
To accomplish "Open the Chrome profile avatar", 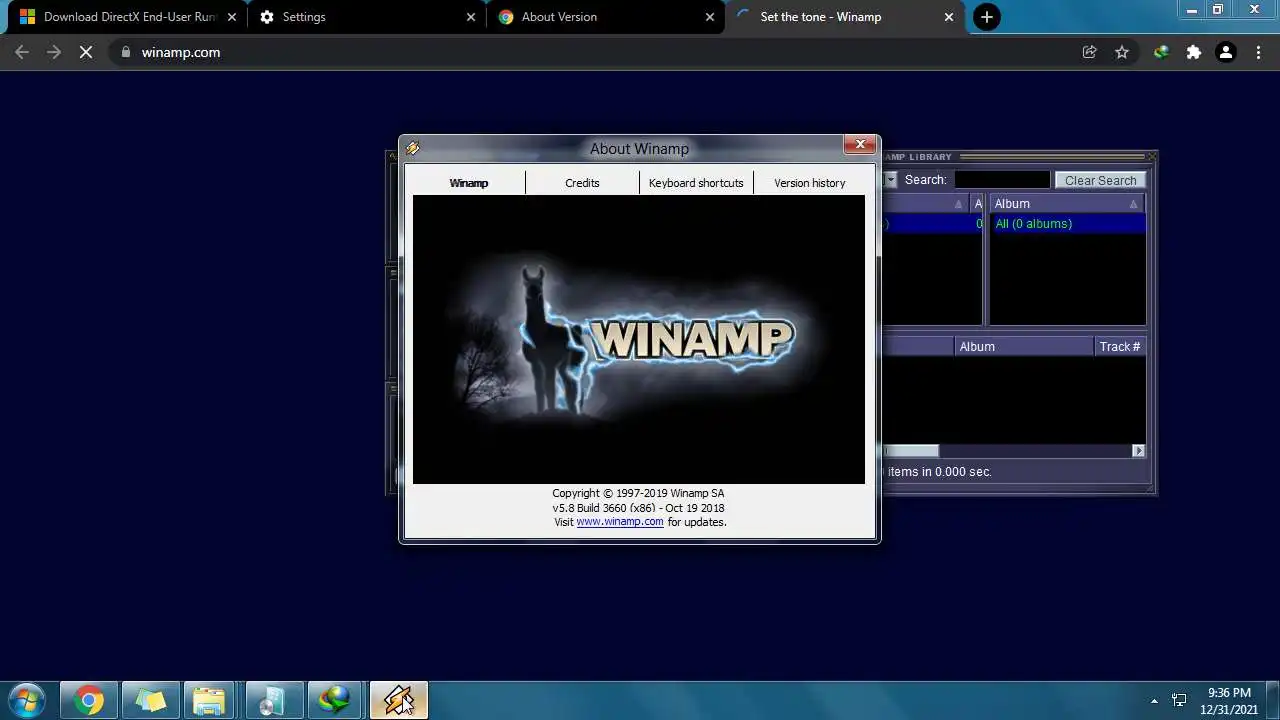I will (1226, 52).
